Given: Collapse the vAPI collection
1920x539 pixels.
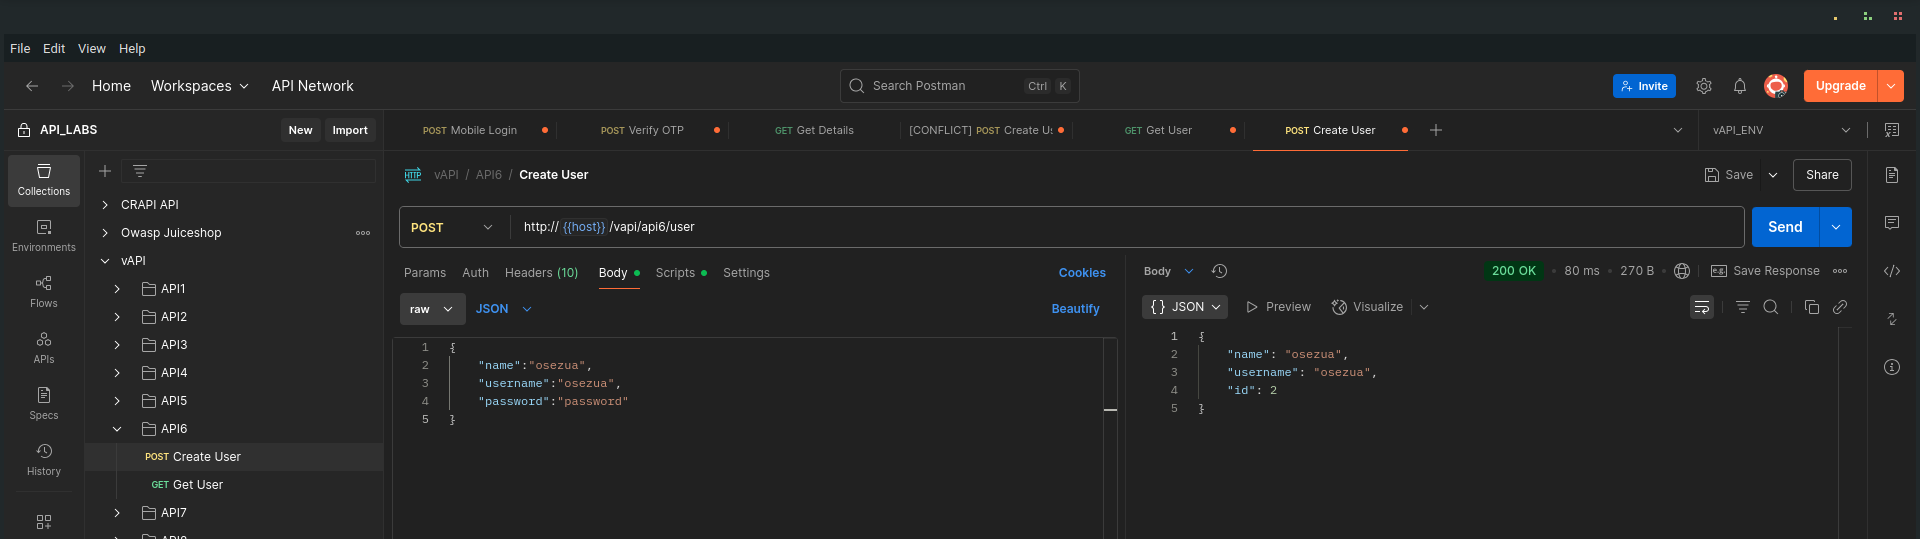Looking at the screenshot, I should coord(105,261).
